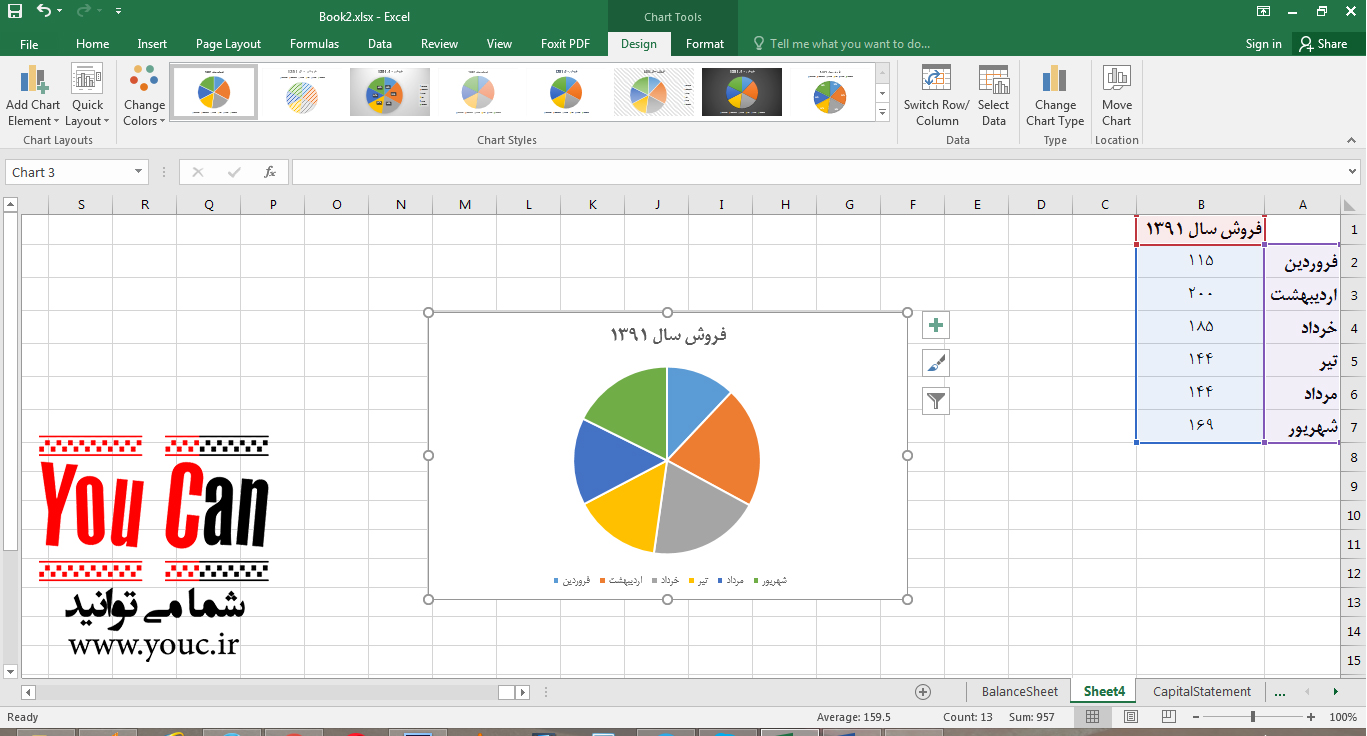Click the Select All corner triangle
This screenshot has width=1367, height=736.
1352,205
